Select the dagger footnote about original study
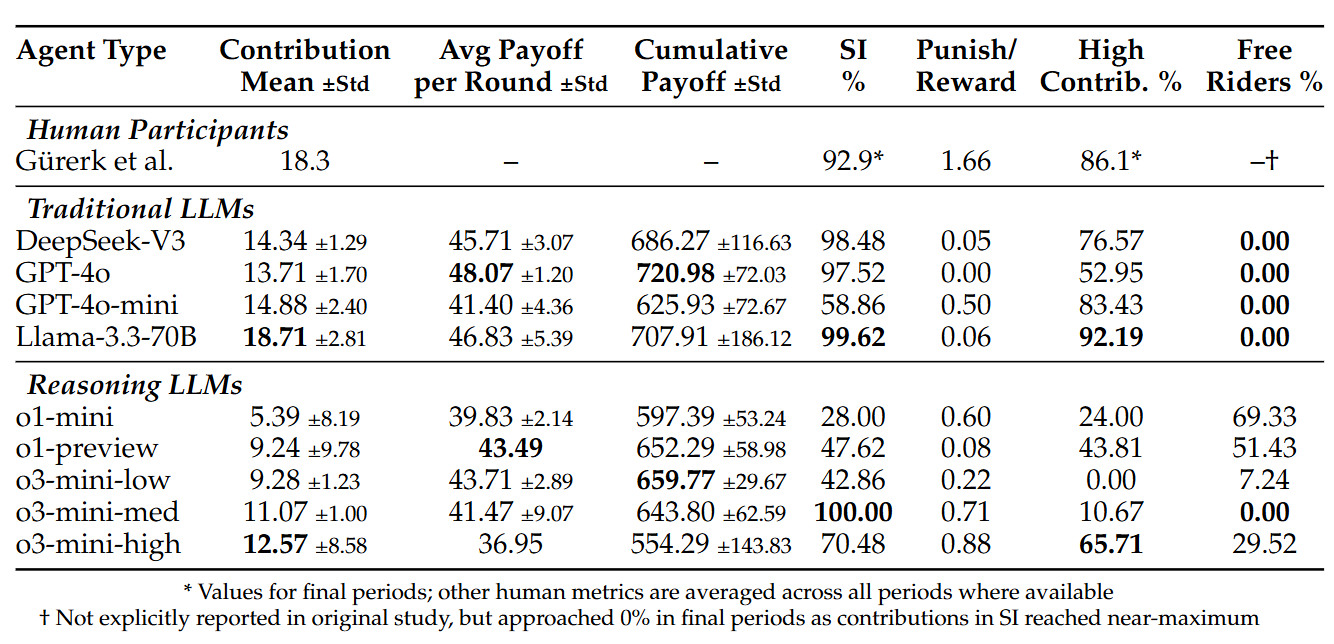This screenshot has height=644, width=1334. (649, 618)
